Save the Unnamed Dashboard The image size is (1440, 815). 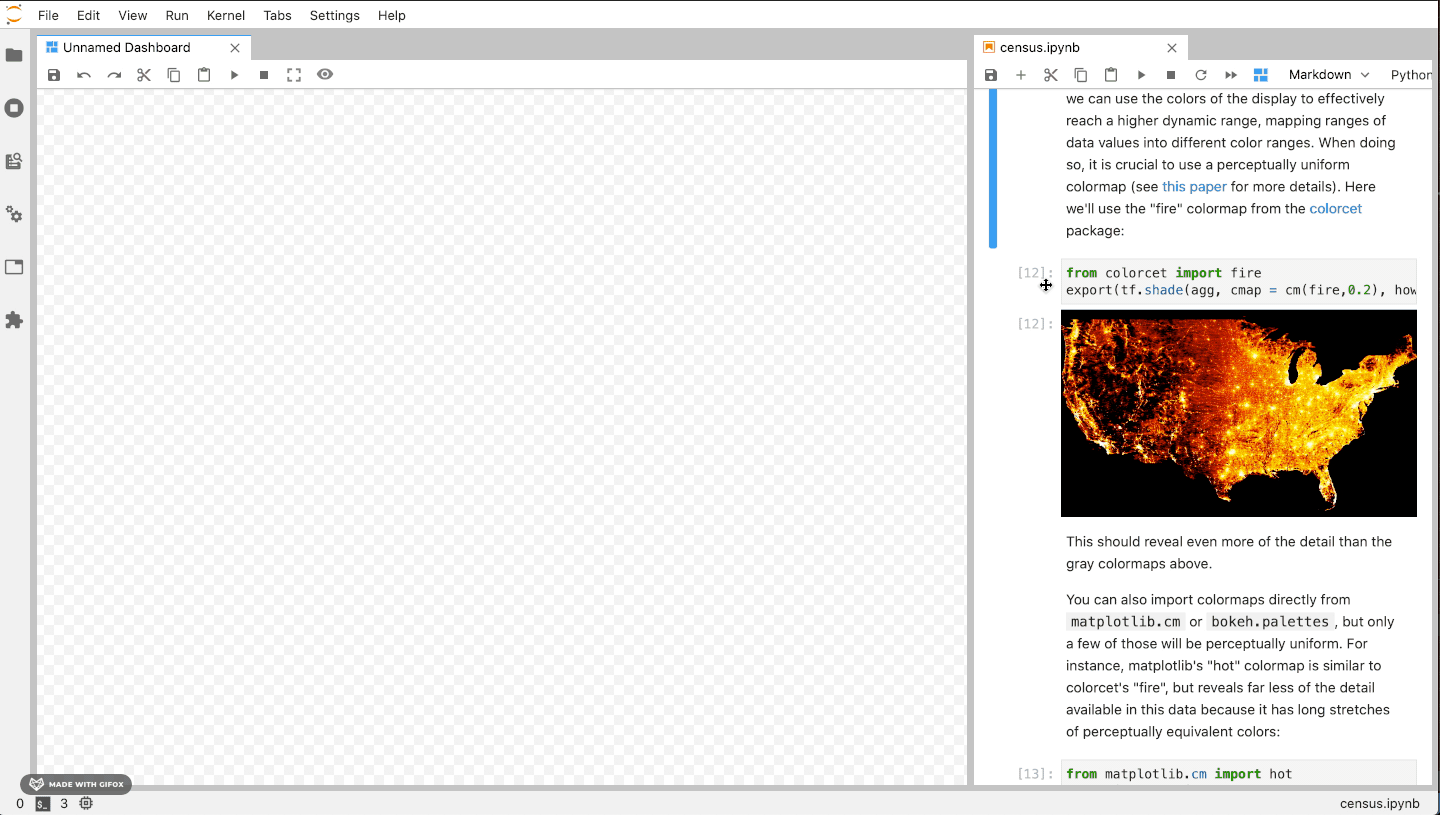click(x=53, y=74)
